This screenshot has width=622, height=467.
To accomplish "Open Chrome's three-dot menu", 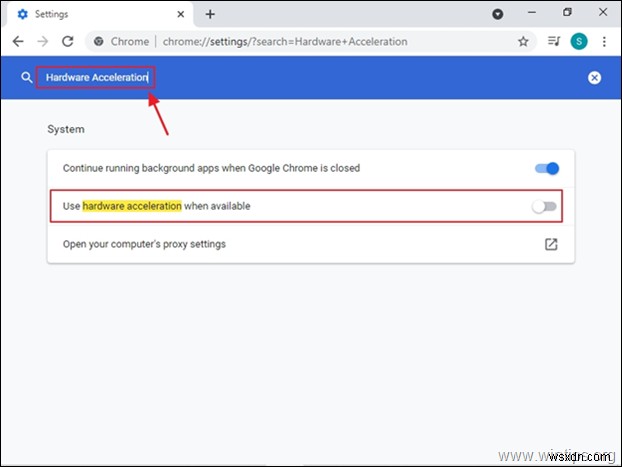I will pyautogui.click(x=604, y=41).
